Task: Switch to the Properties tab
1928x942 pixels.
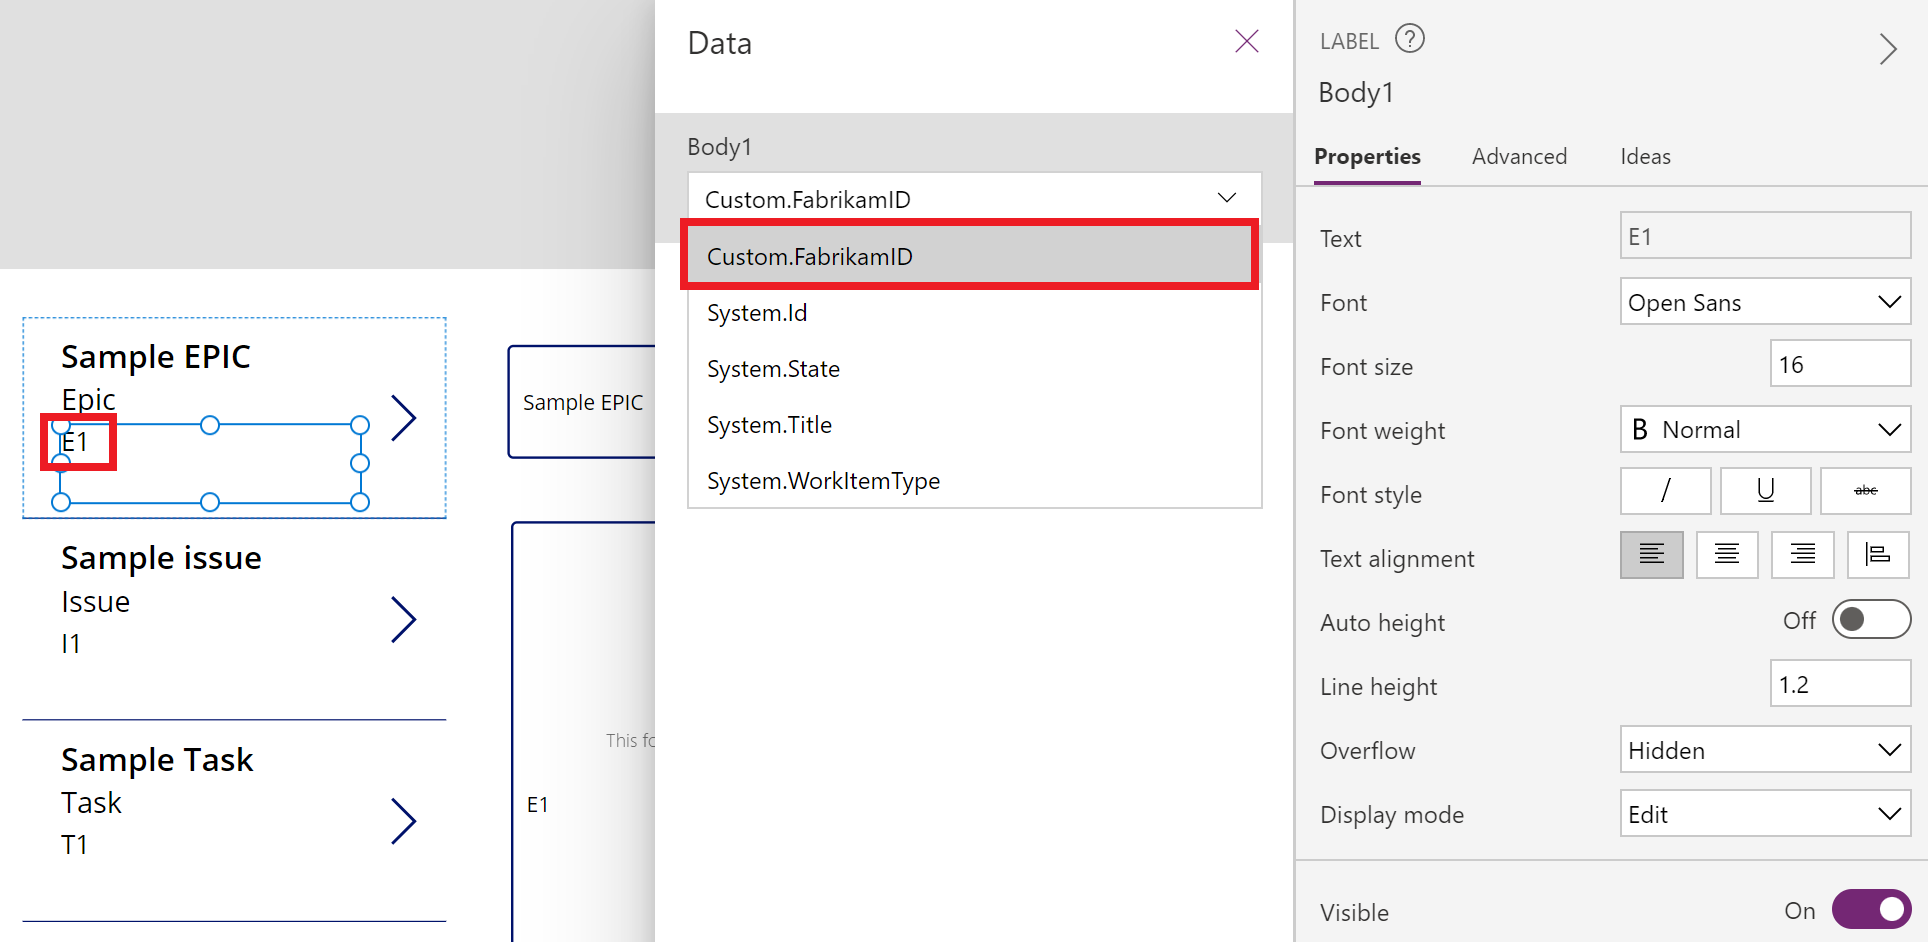Action: coord(1367,157)
